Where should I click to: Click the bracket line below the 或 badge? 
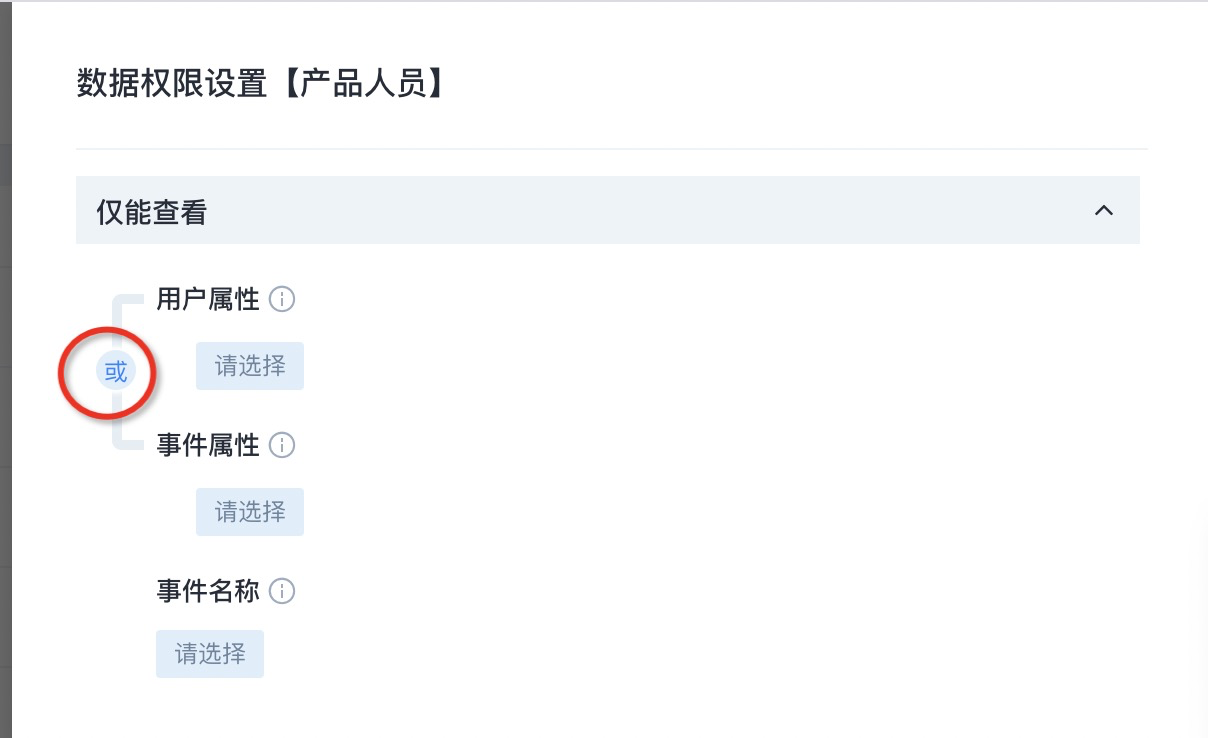coord(118,422)
